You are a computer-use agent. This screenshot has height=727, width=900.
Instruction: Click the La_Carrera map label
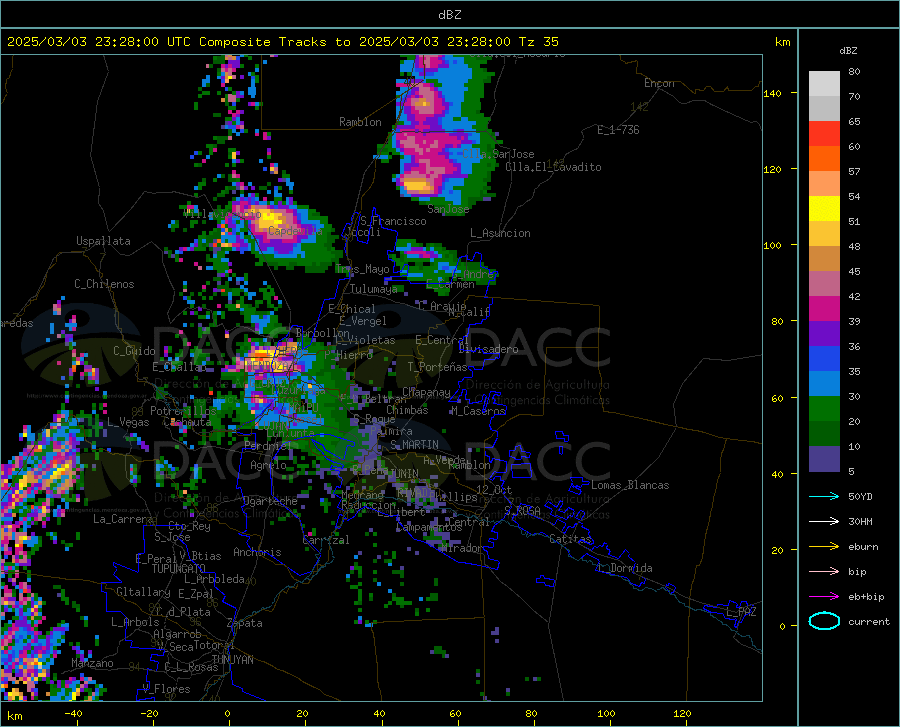click(x=123, y=519)
